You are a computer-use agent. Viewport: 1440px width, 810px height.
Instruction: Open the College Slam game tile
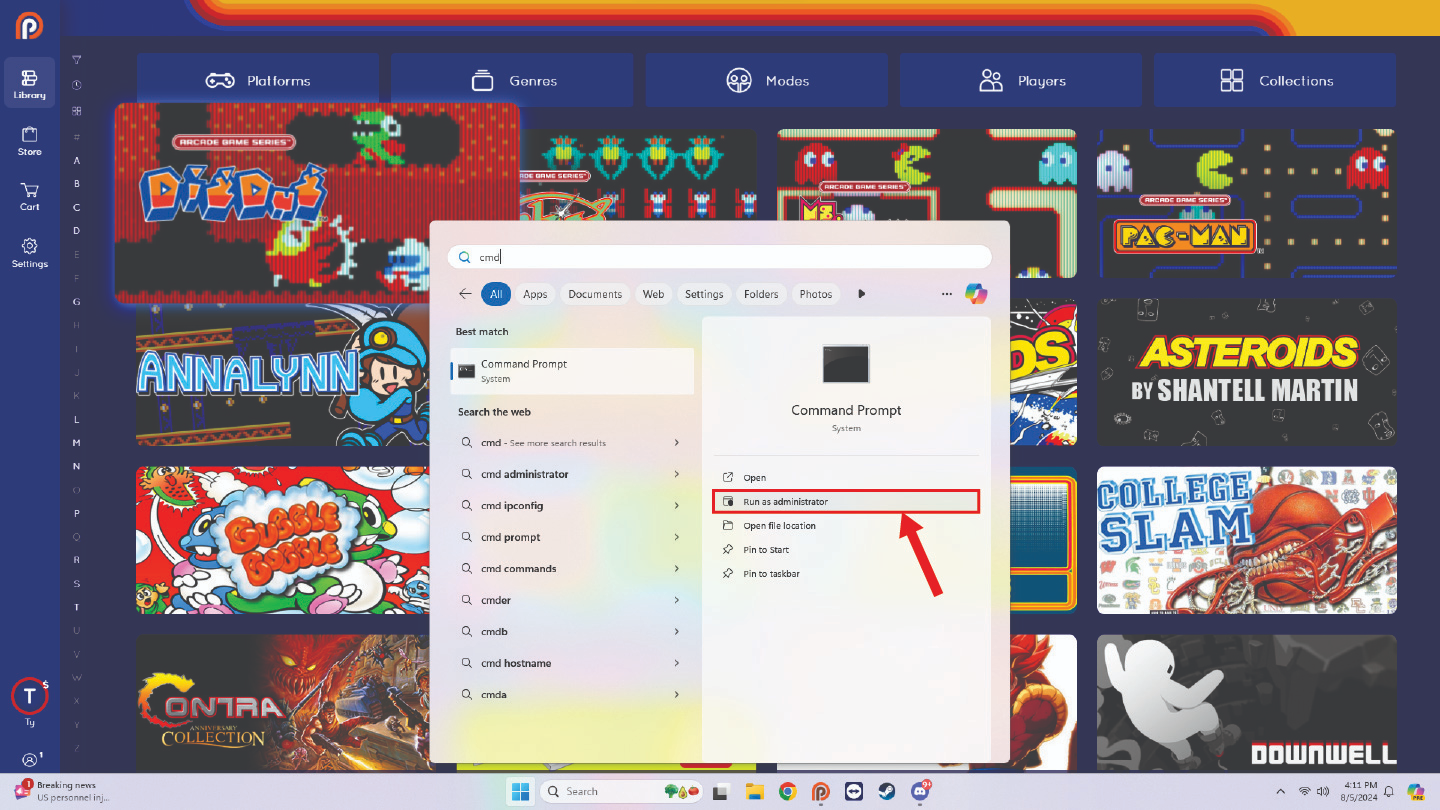coord(1247,540)
